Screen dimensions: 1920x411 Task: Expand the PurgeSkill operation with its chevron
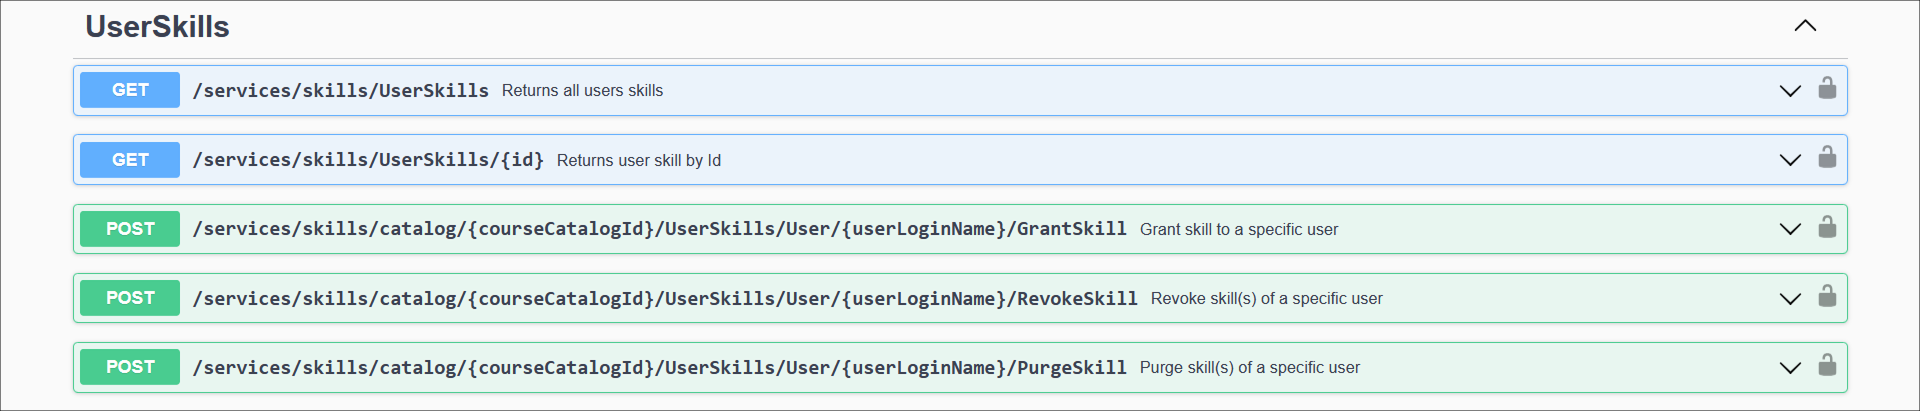(x=1790, y=368)
